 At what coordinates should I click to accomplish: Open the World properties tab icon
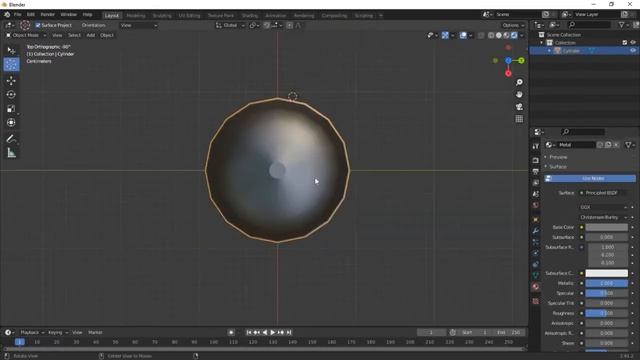pos(536,205)
